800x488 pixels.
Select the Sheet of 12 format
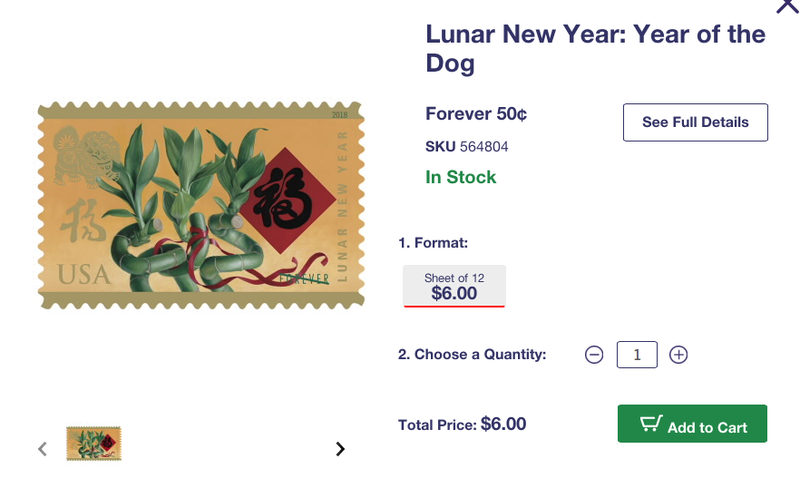(x=454, y=286)
